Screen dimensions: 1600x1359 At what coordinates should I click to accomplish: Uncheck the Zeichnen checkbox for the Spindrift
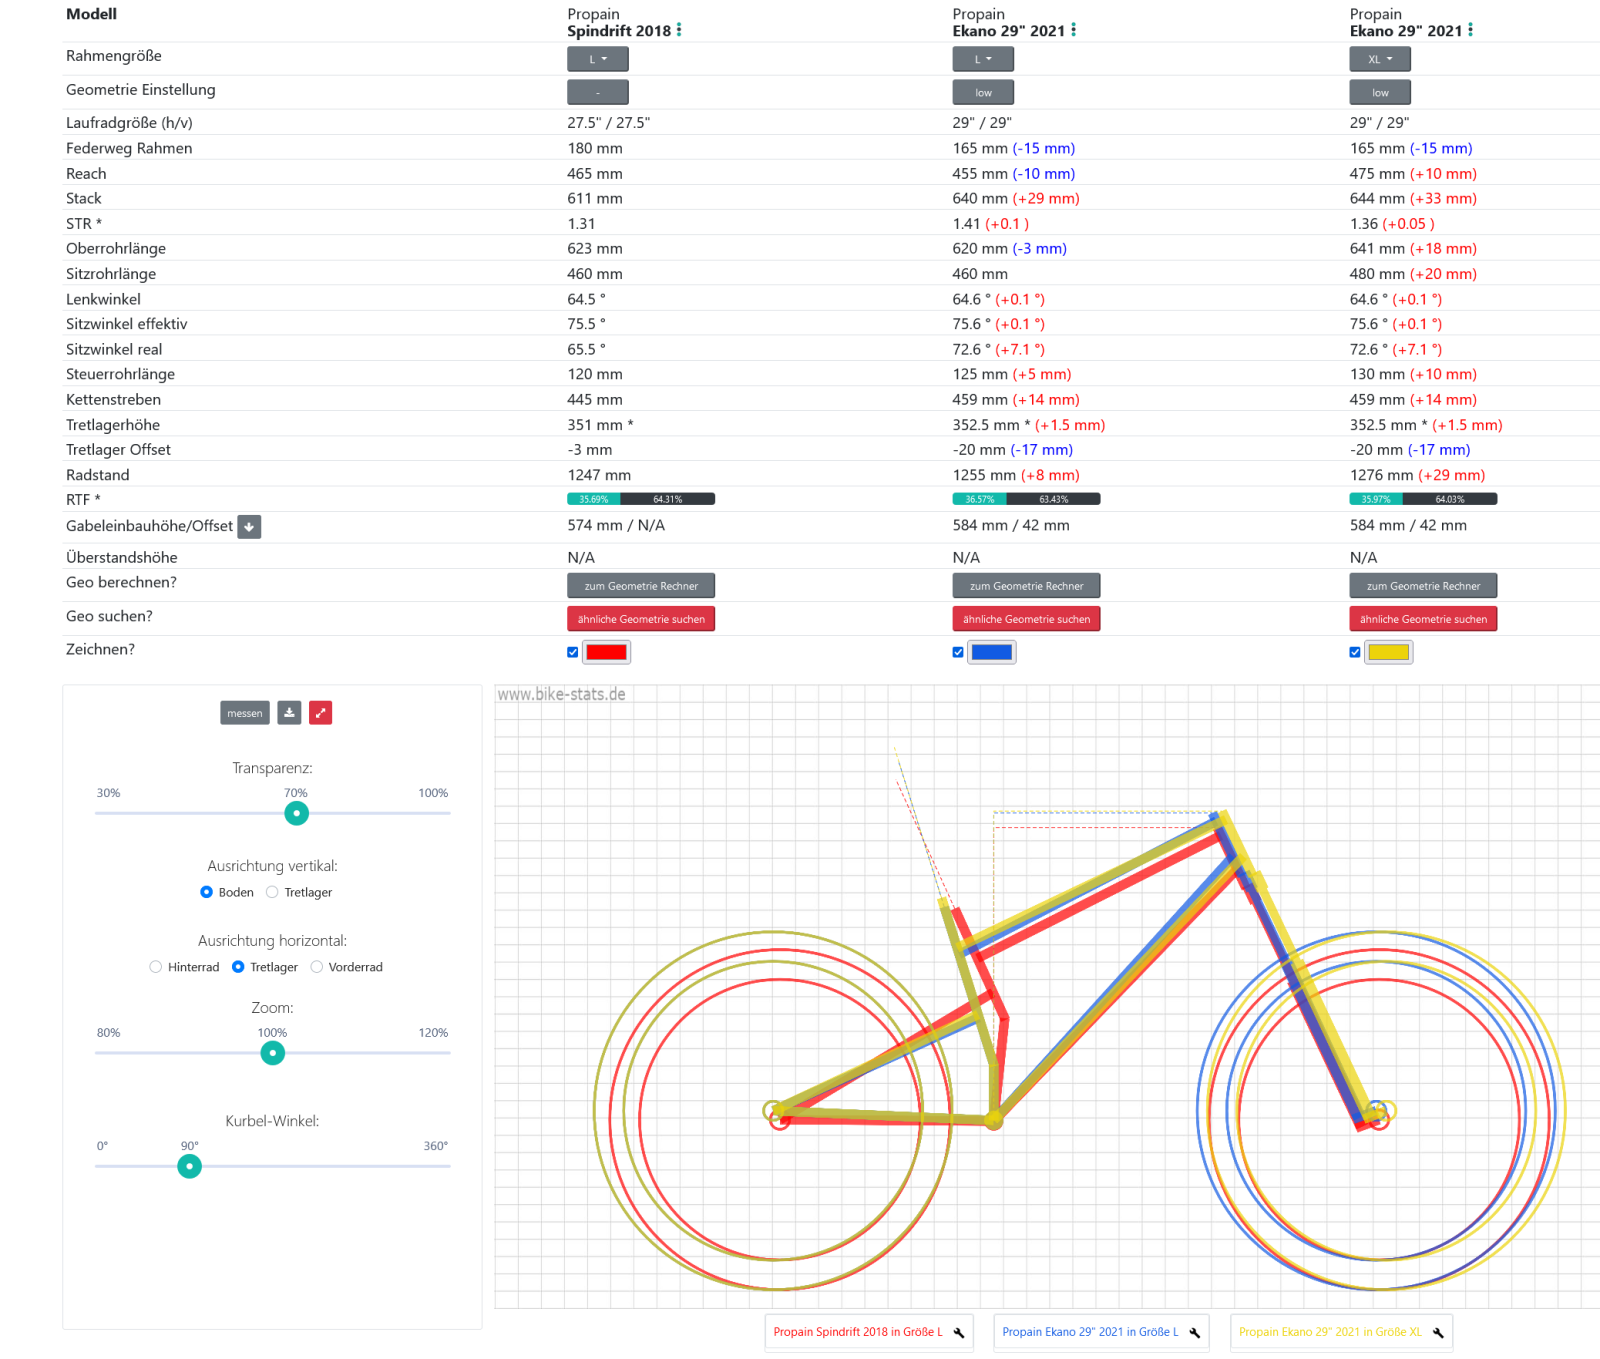click(573, 653)
